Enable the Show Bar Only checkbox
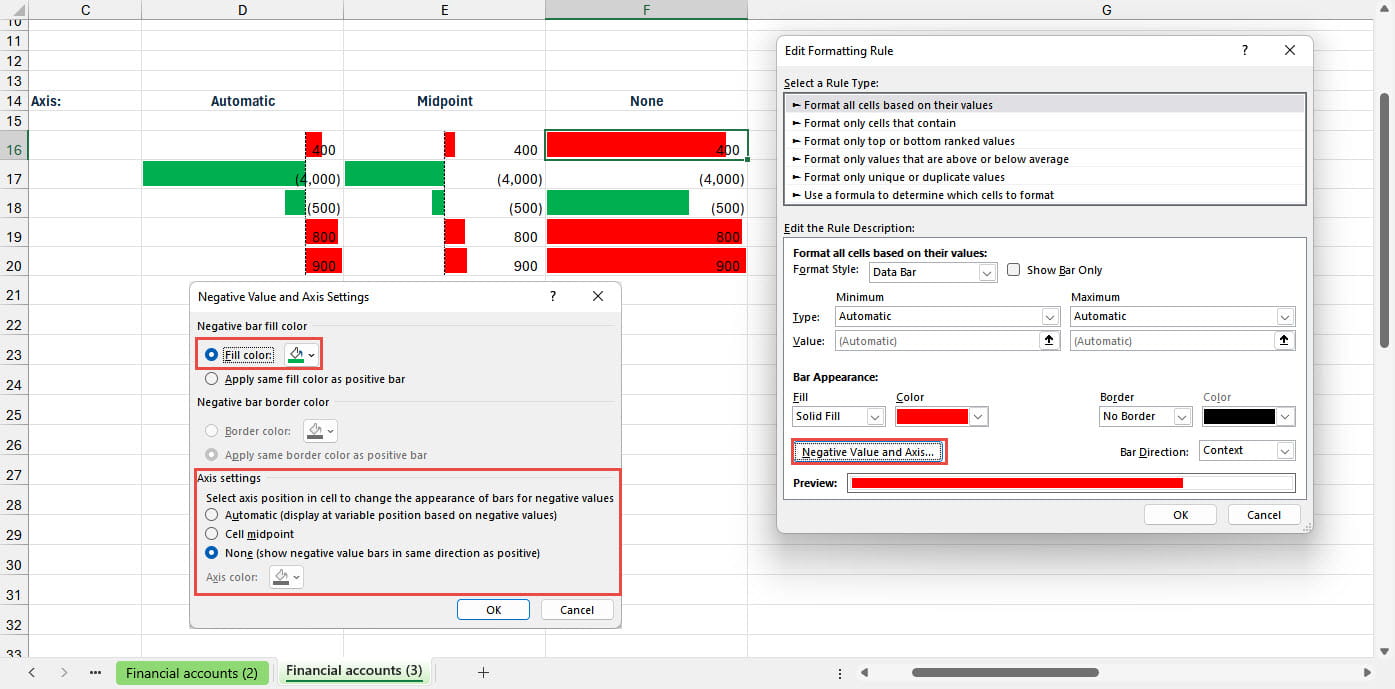 tap(1014, 270)
